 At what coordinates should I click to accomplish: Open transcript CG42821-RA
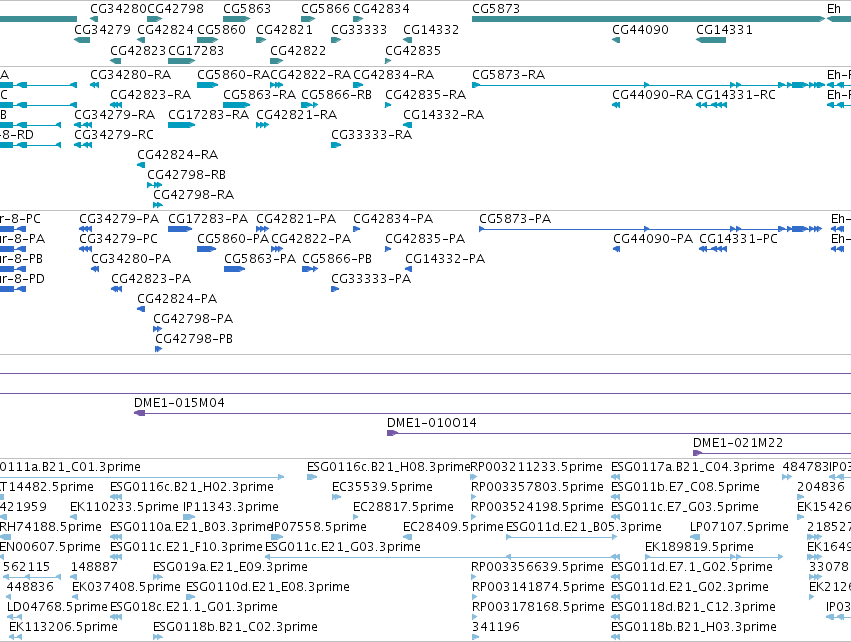tap(296, 115)
